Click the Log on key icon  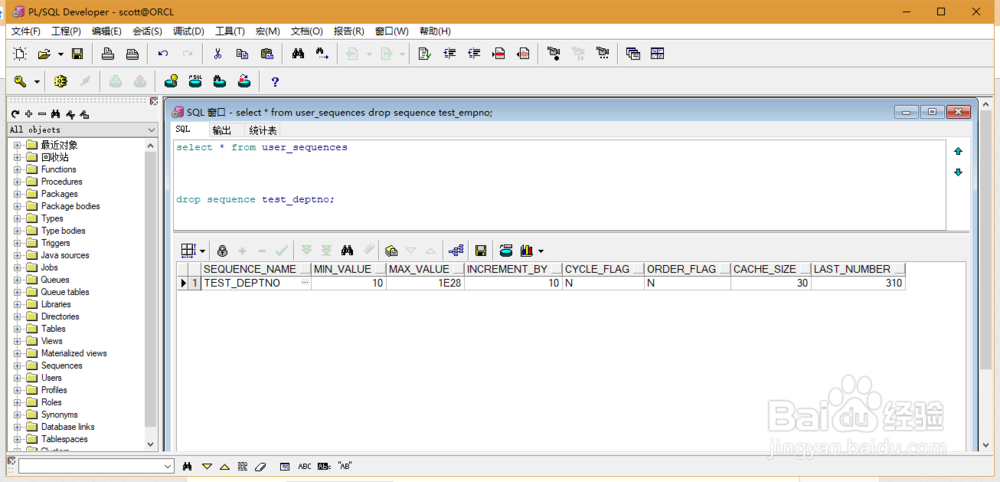tap(20, 82)
